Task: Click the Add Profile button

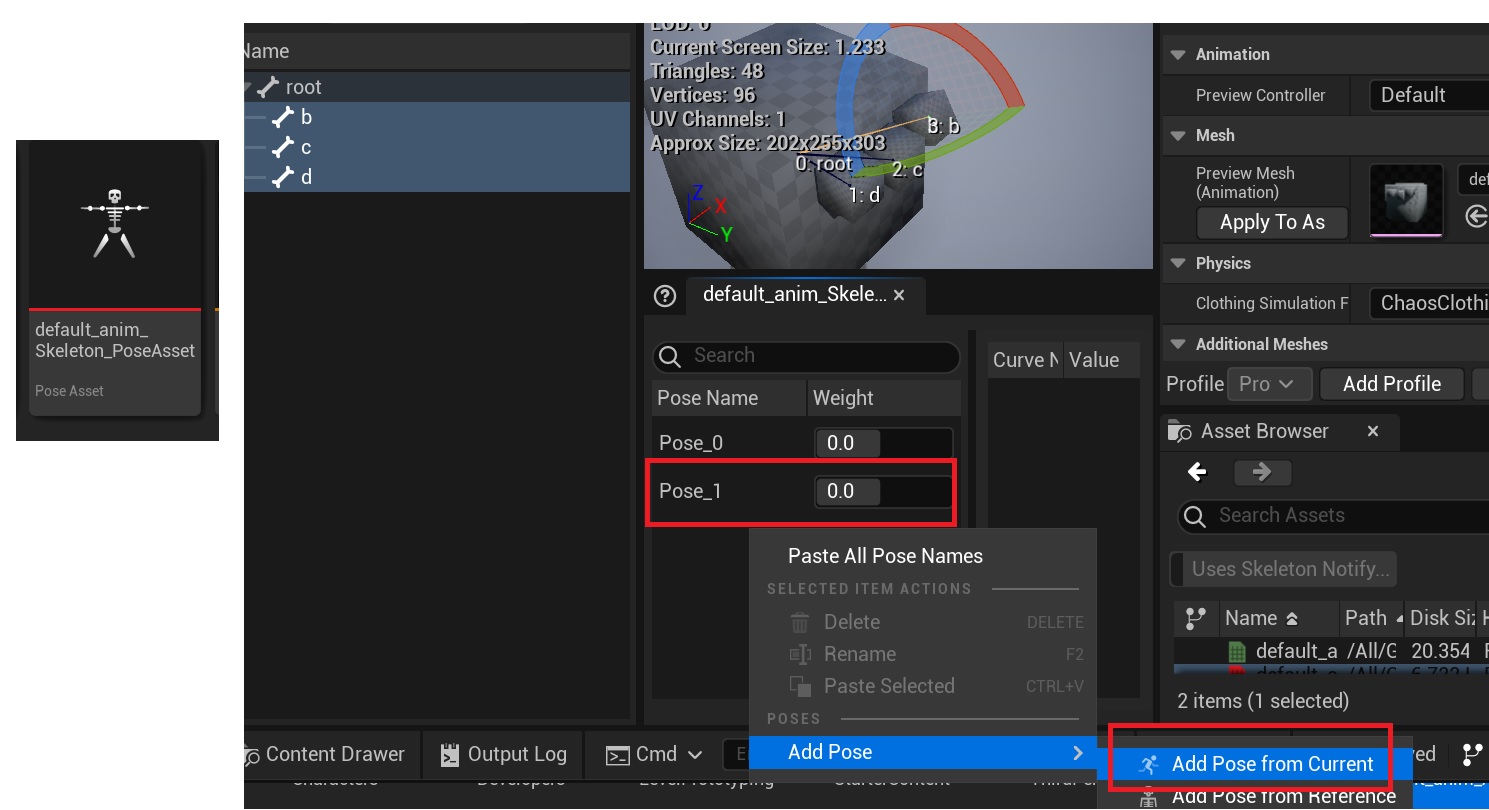Action: pos(1392,384)
